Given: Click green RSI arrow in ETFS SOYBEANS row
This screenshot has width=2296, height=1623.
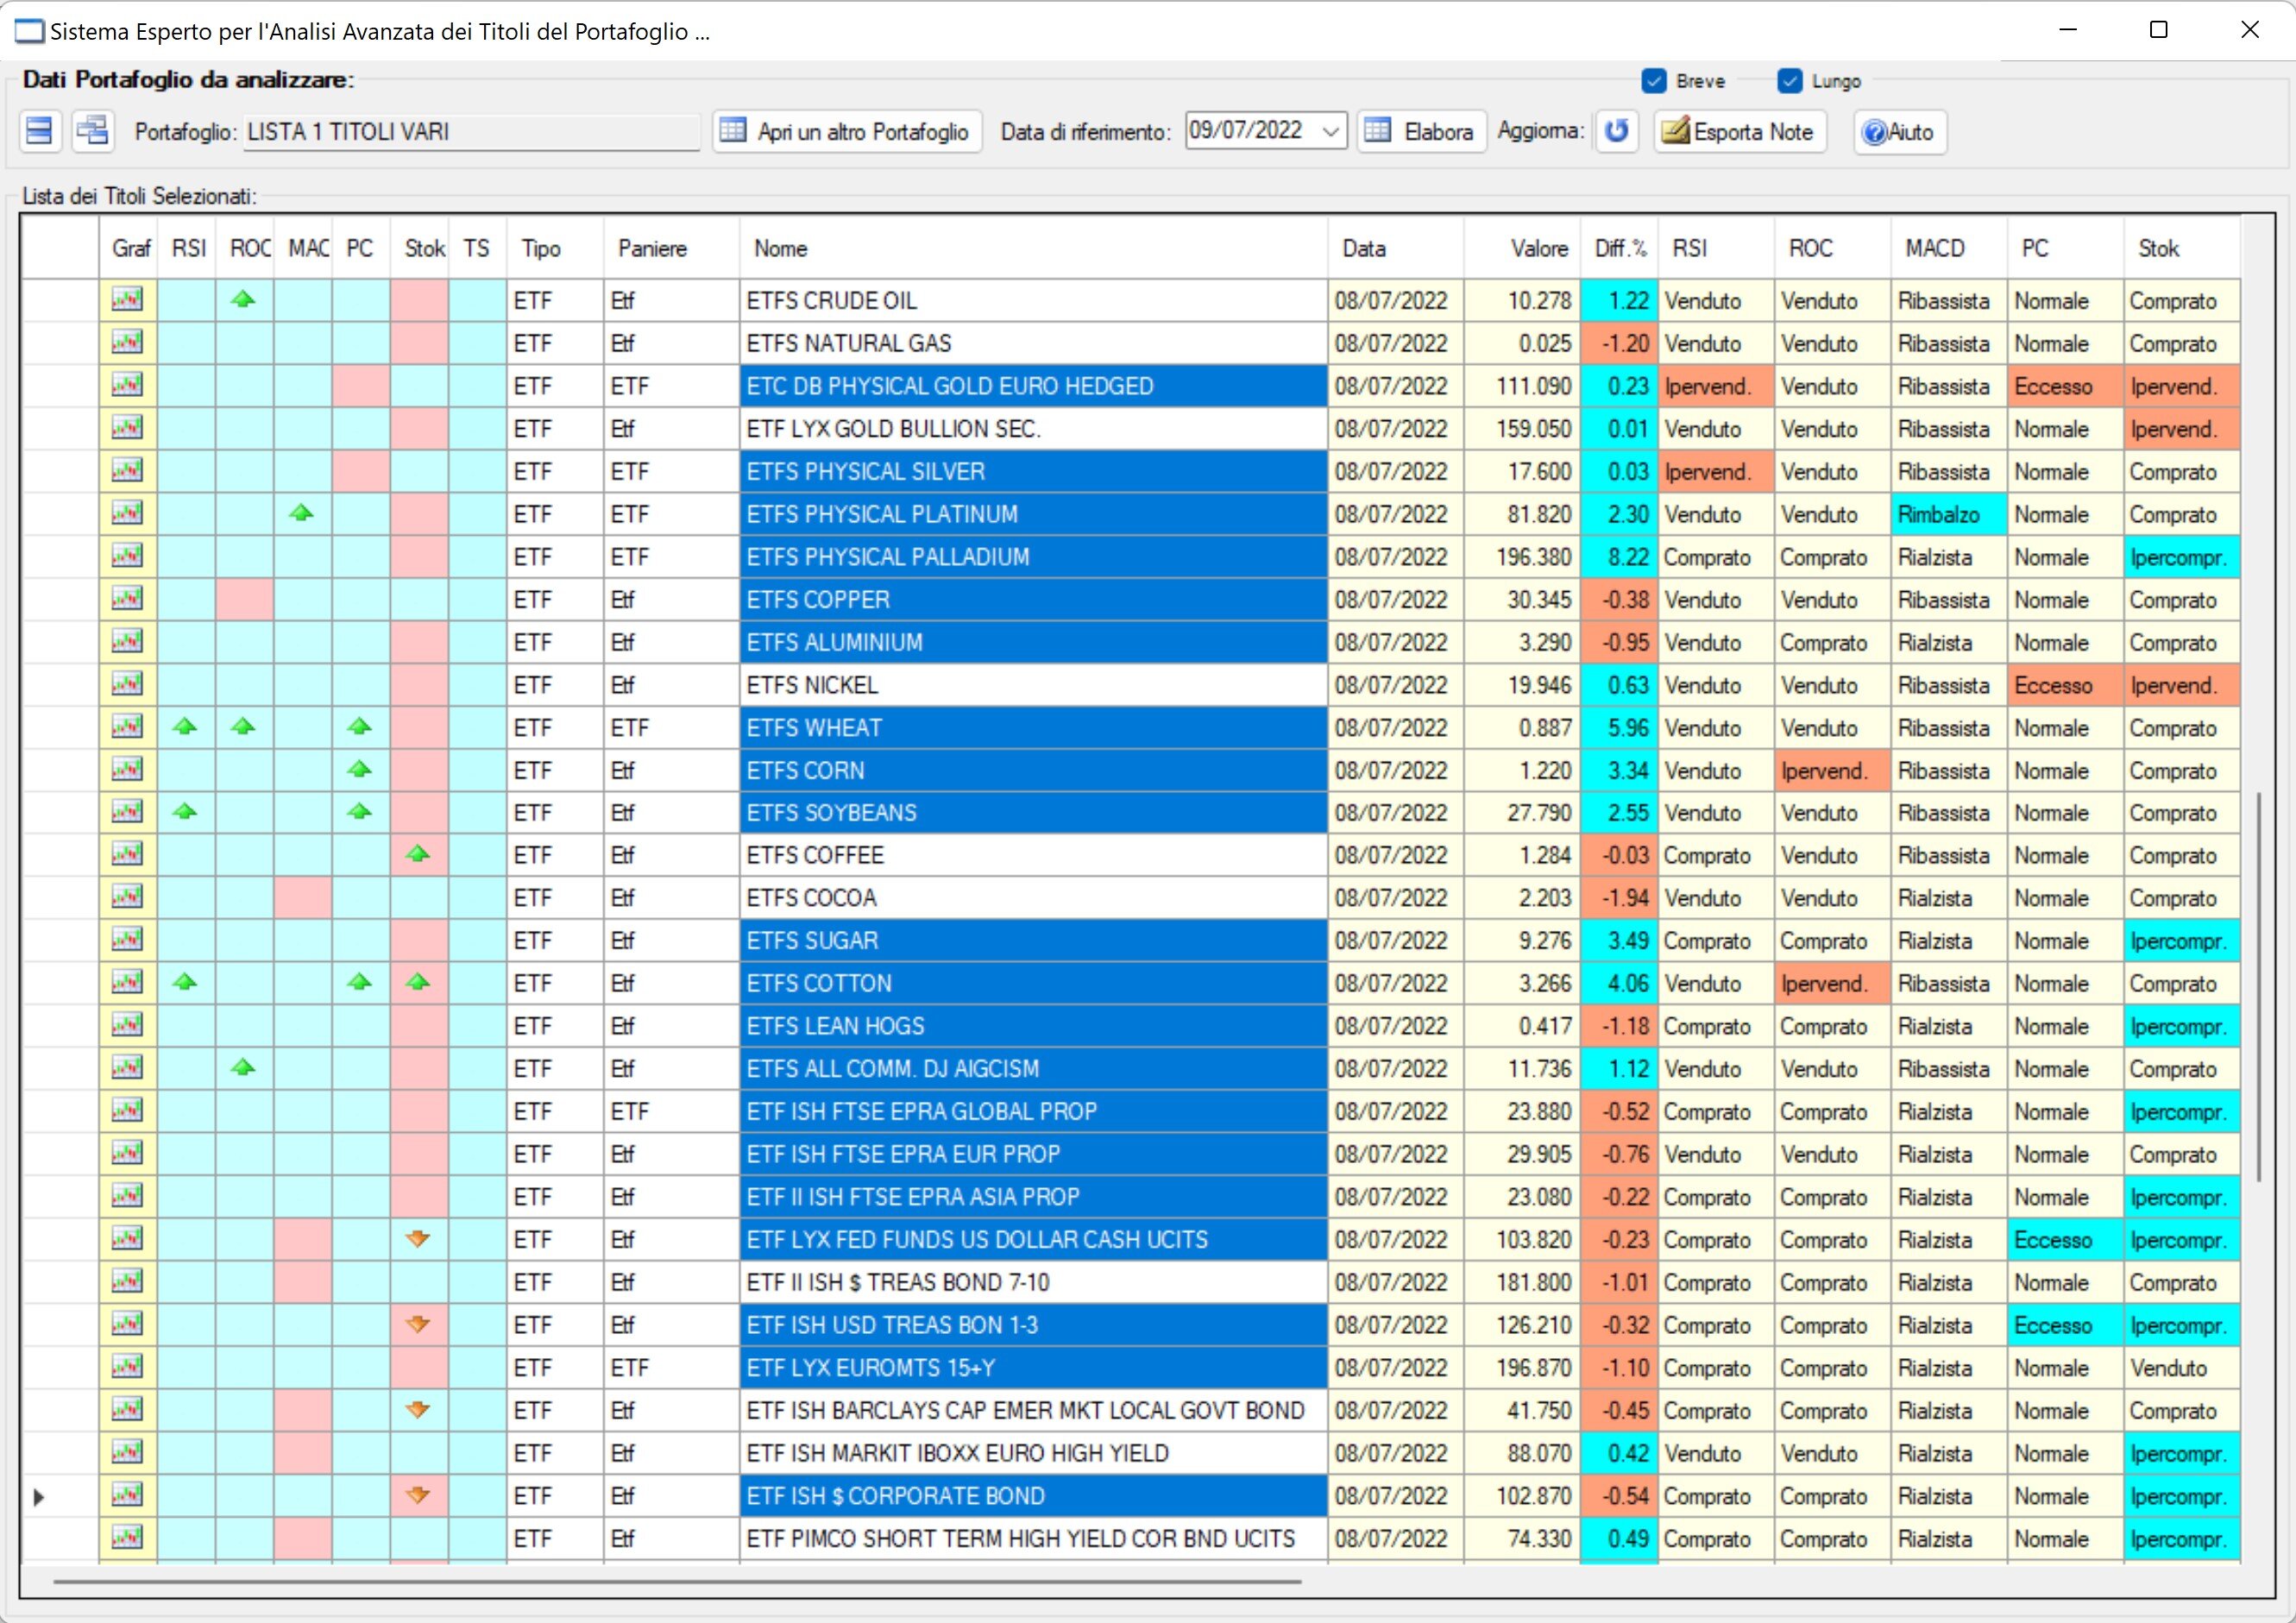Looking at the screenshot, I should click(185, 812).
